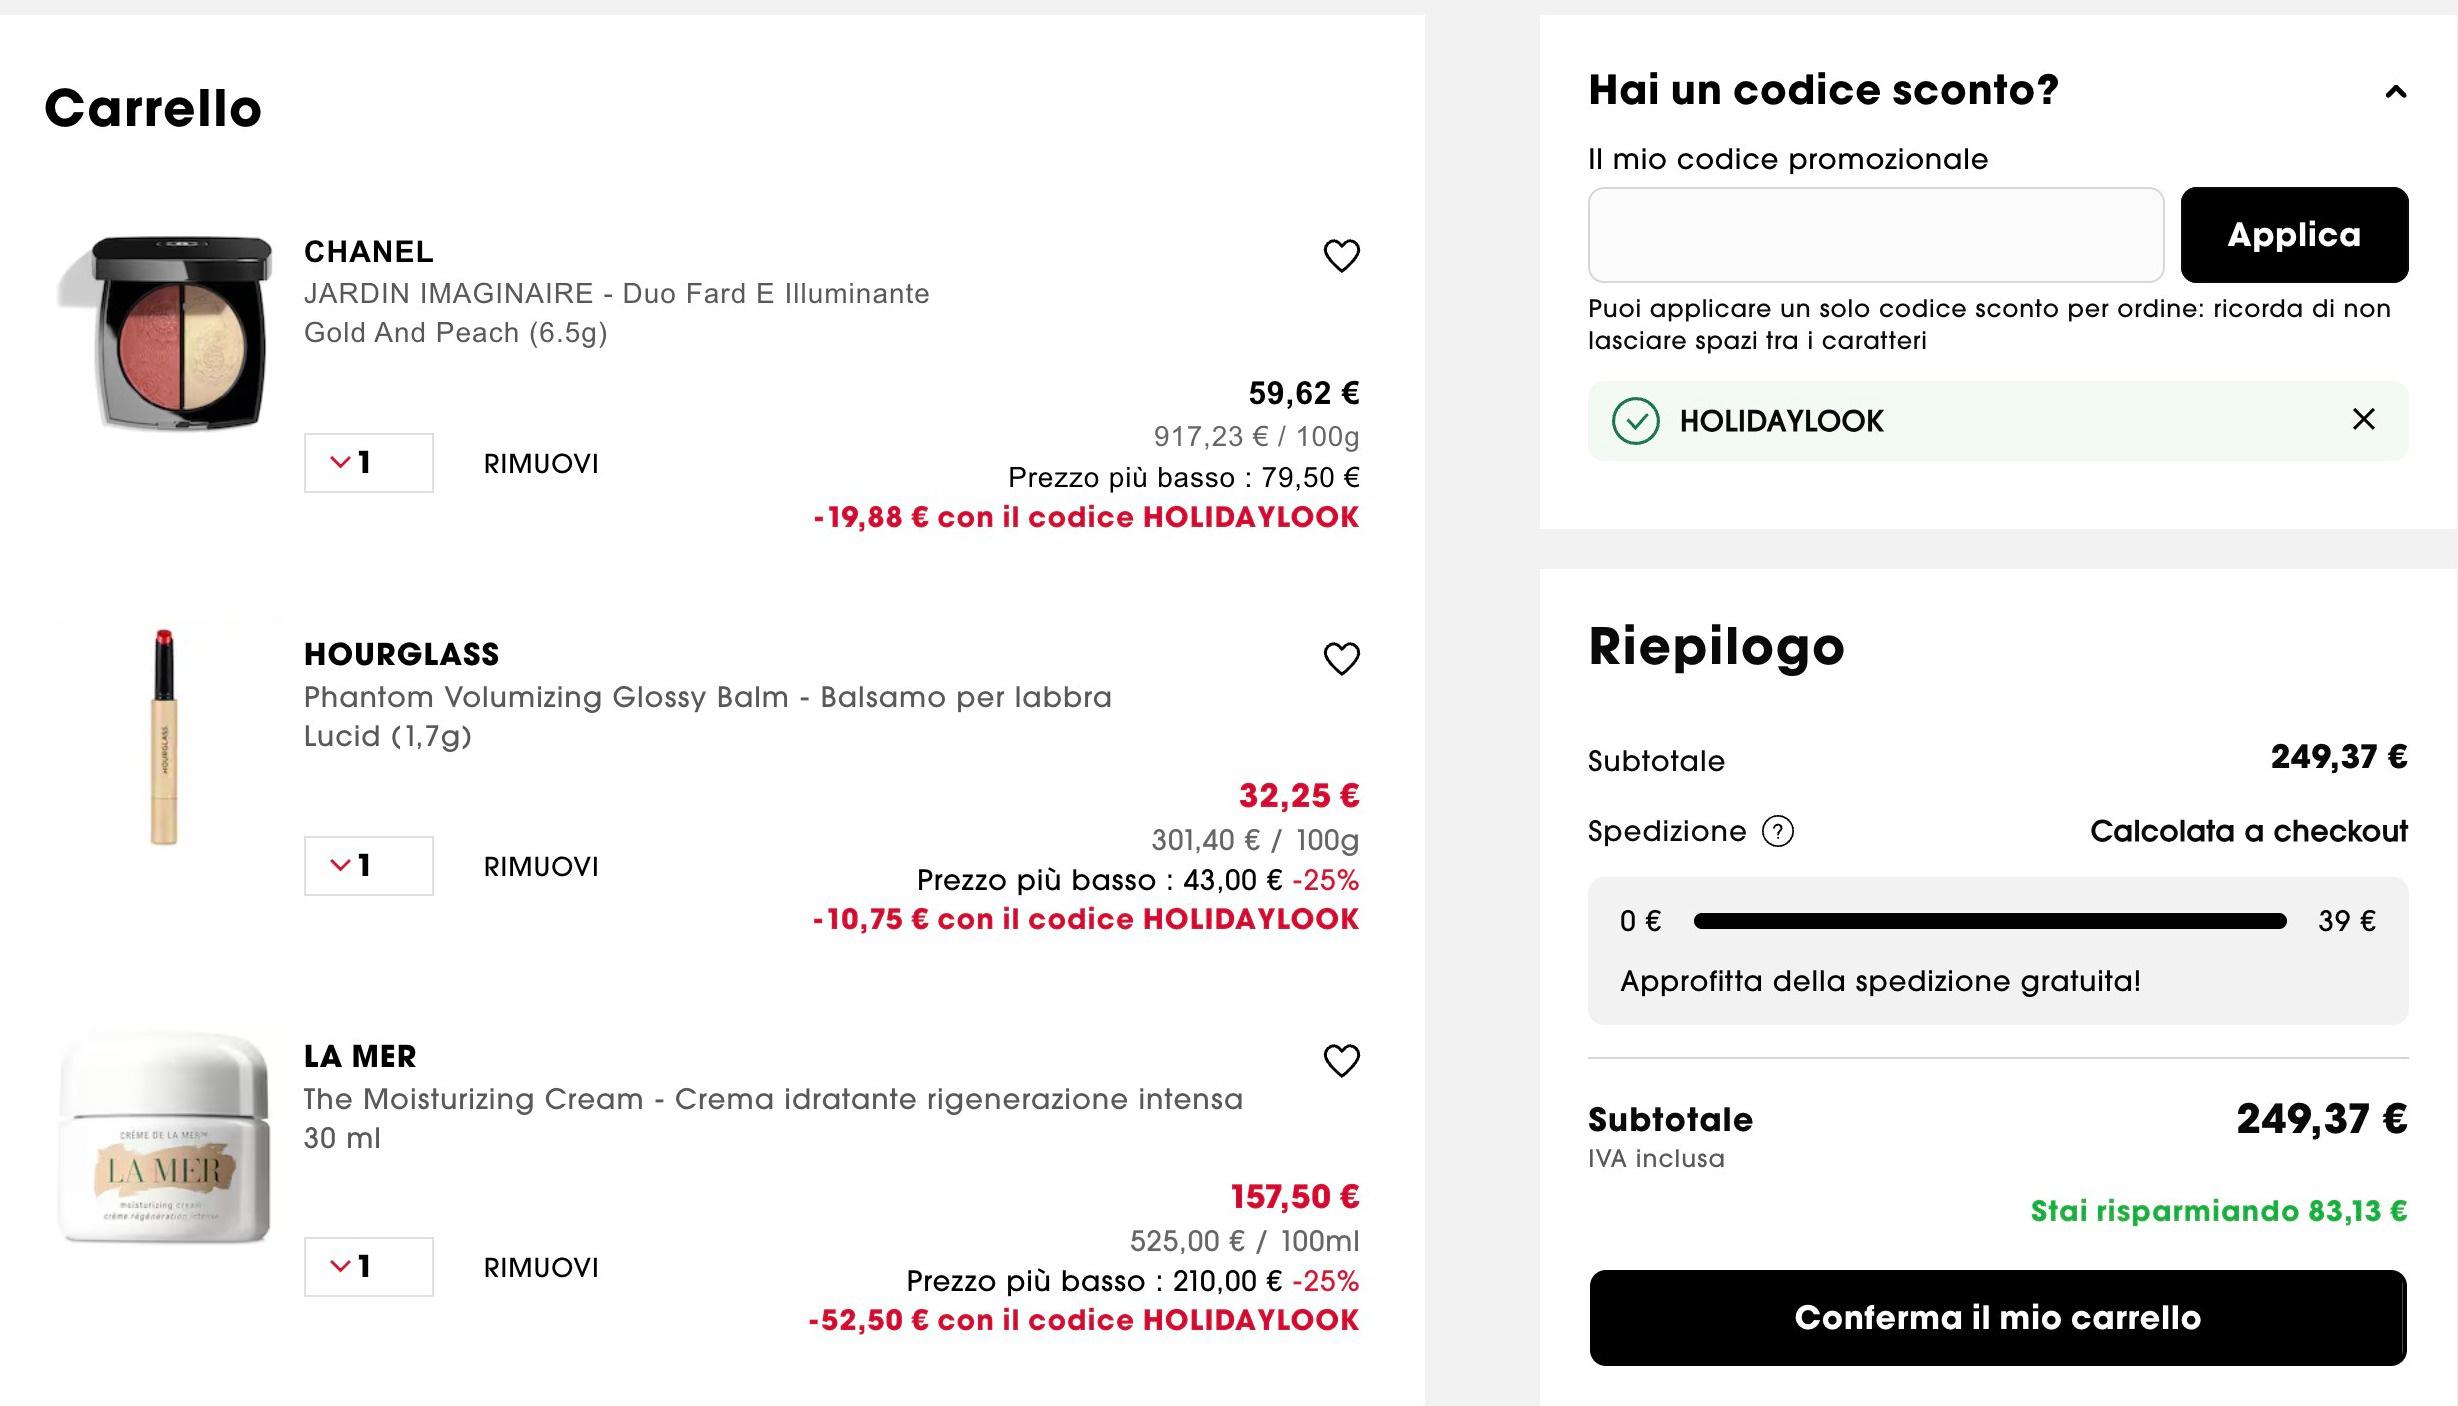2458x1406 pixels.
Task: Click 'Conferma il mio carrello' button
Action: (x=1998, y=1318)
